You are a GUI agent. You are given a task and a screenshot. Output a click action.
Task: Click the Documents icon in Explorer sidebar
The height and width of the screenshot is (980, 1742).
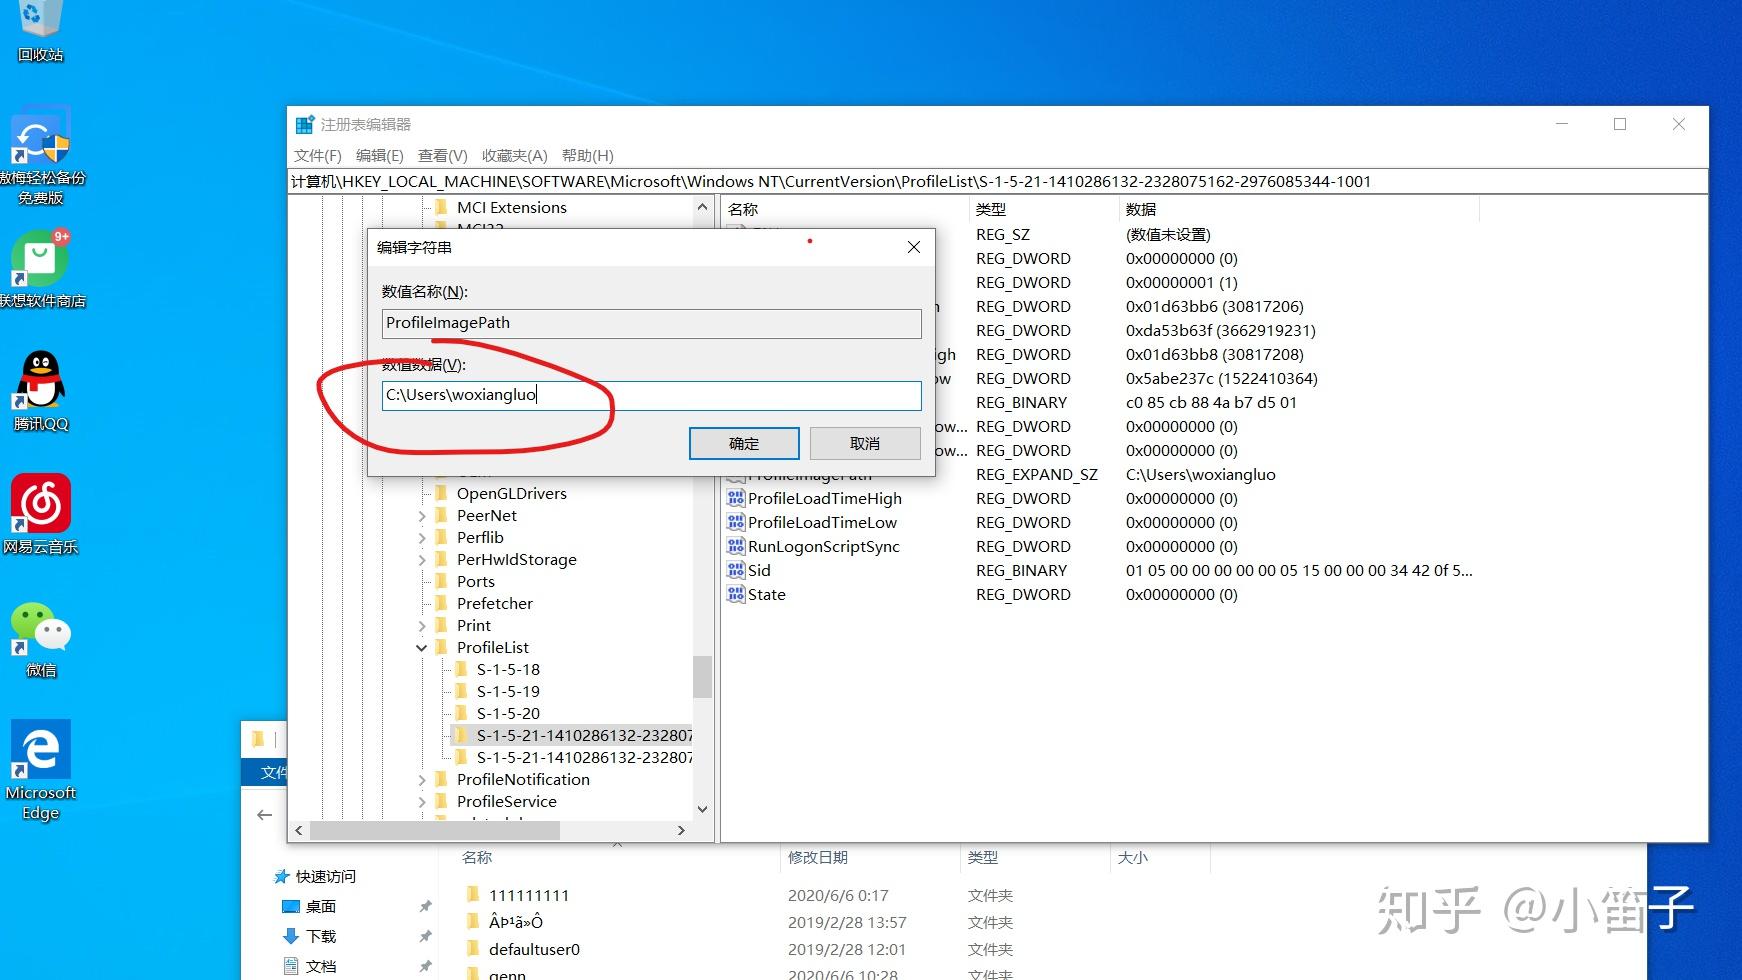pos(291,966)
